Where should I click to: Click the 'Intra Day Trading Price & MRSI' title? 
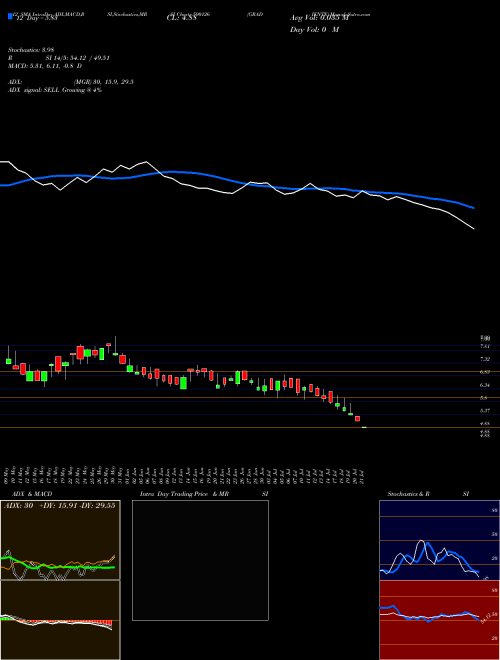coord(204,494)
